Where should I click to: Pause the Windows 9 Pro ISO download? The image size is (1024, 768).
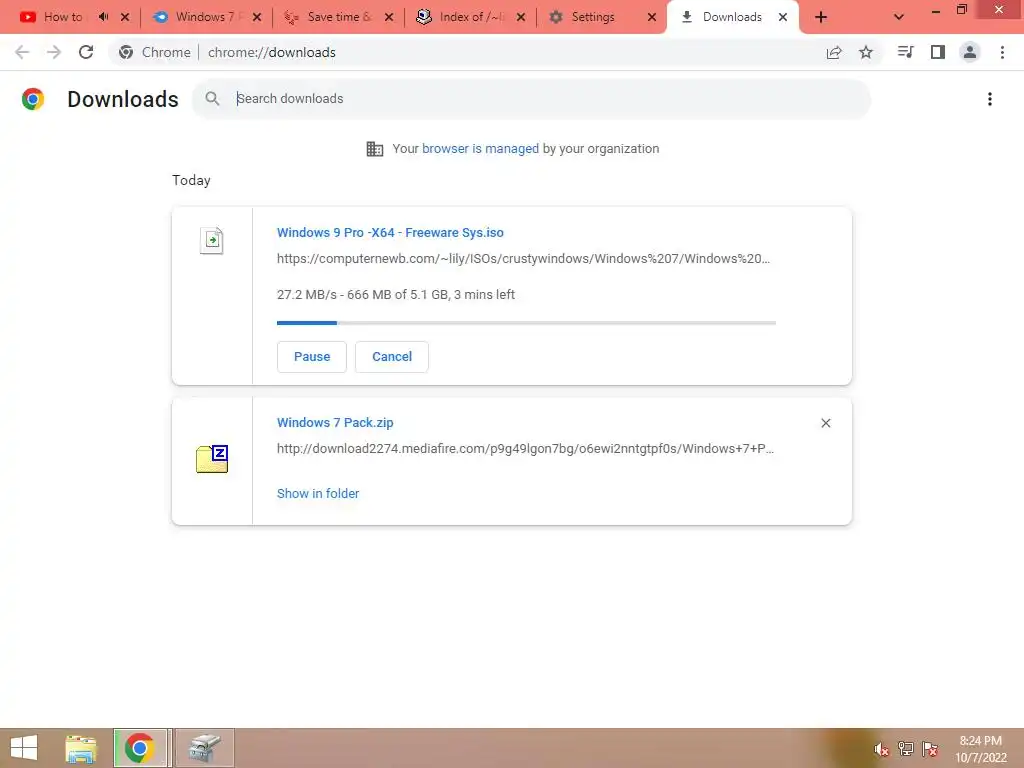(x=312, y=357)
